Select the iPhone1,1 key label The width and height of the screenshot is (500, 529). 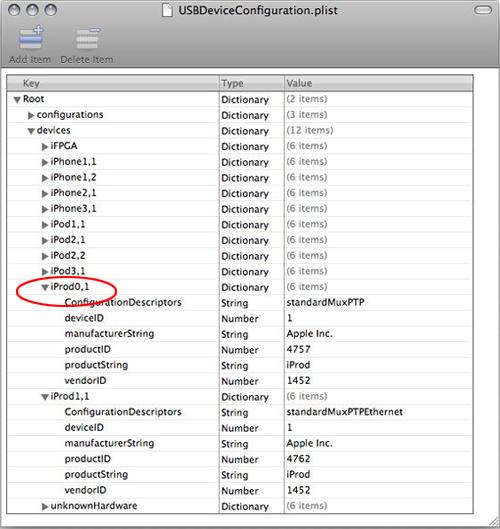point(73,162)
